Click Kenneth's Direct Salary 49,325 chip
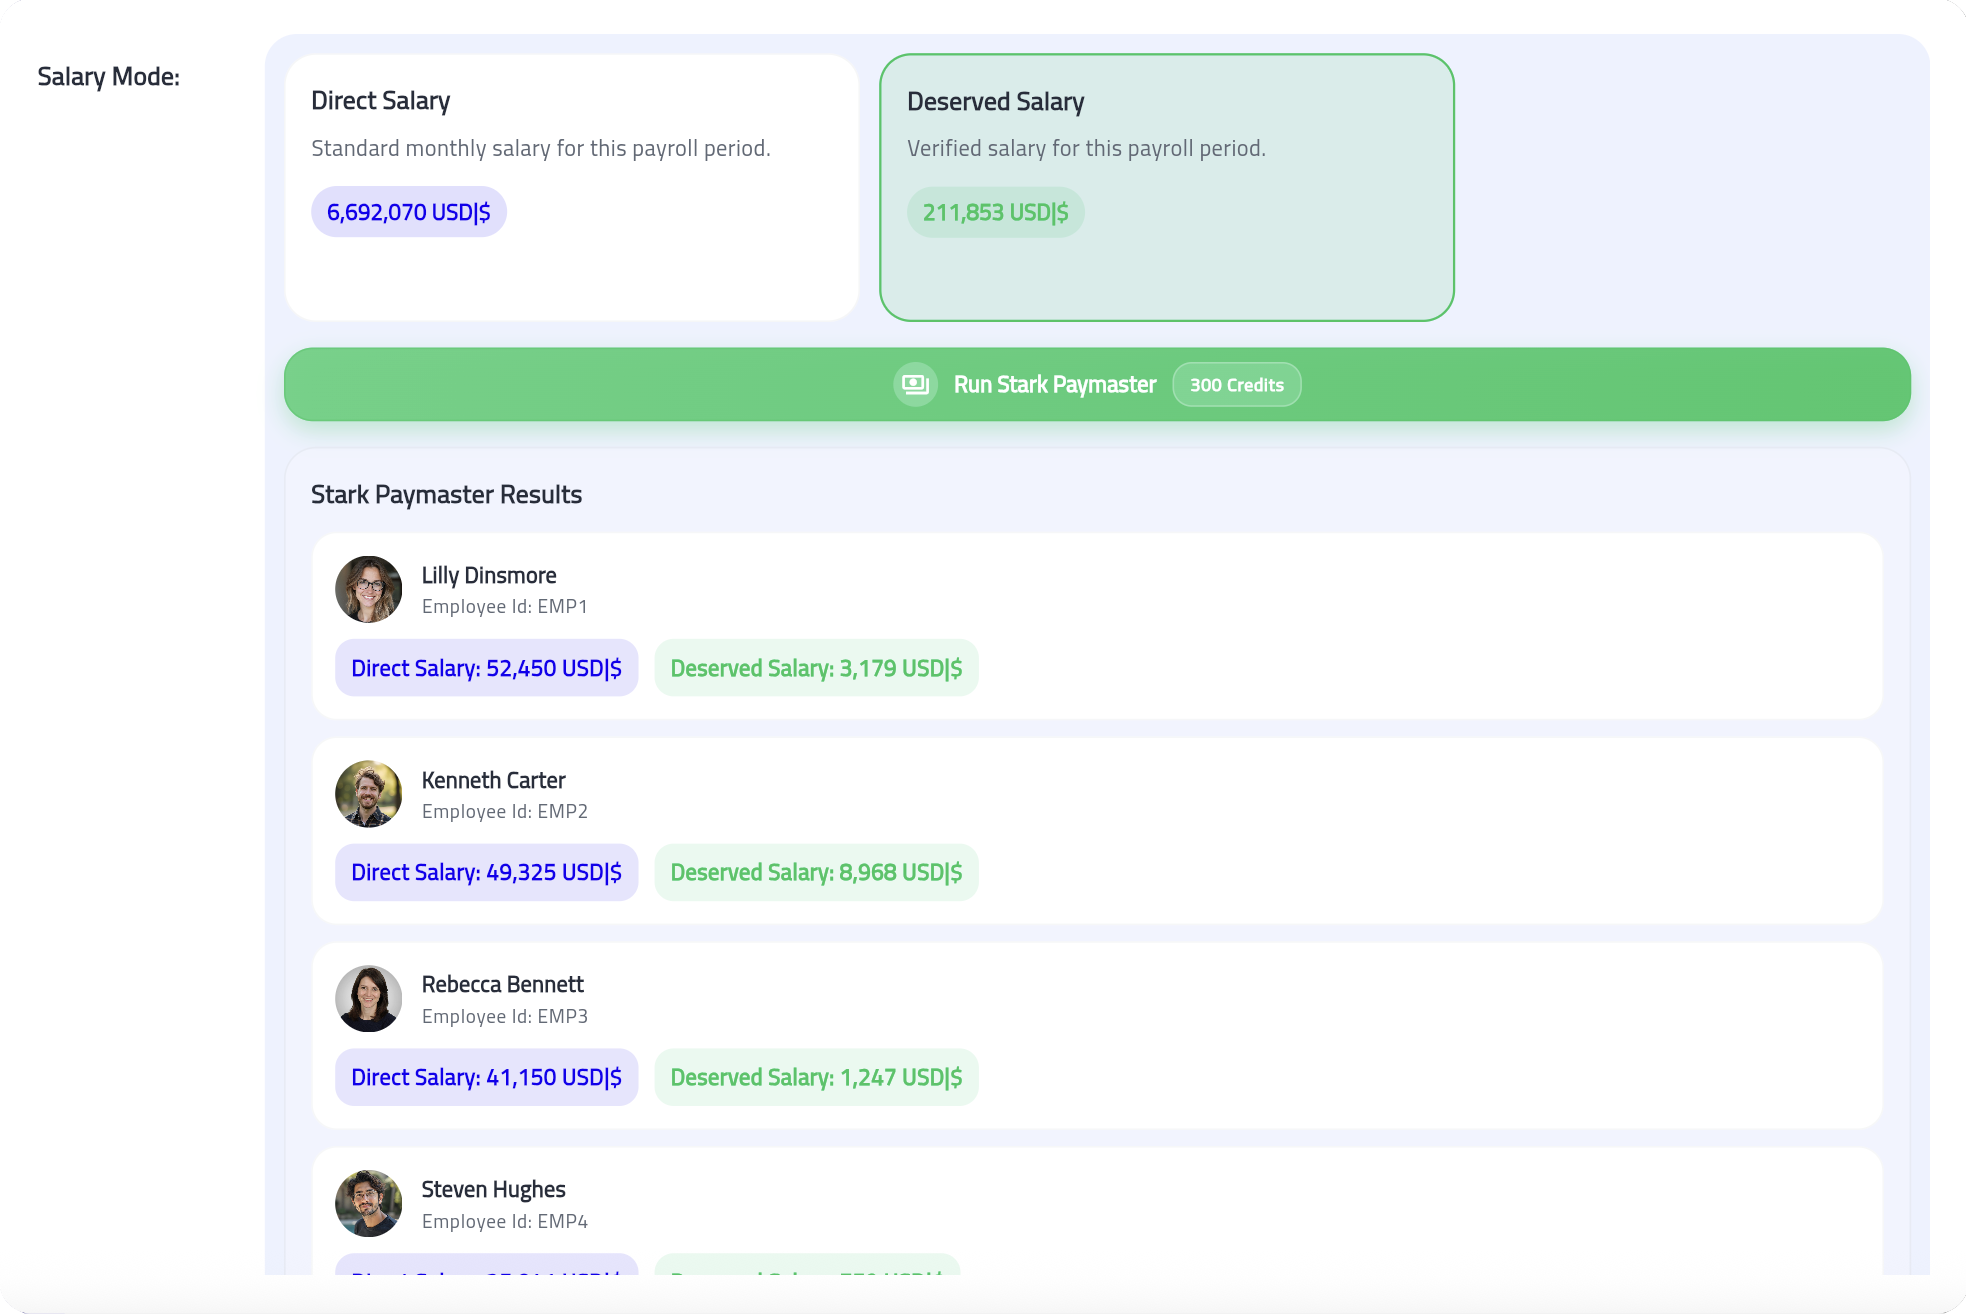This screenshot has width=1966, height=1316. pos(486,872)
